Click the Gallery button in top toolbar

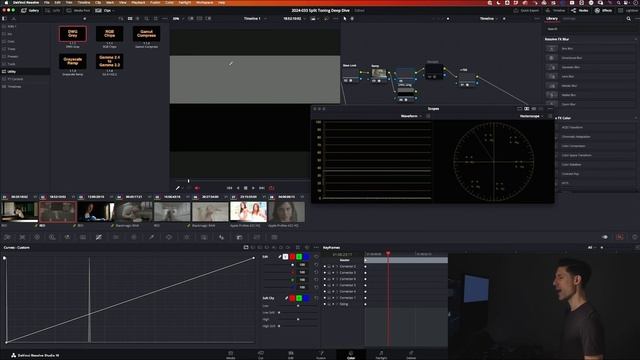tap(30, 11)
